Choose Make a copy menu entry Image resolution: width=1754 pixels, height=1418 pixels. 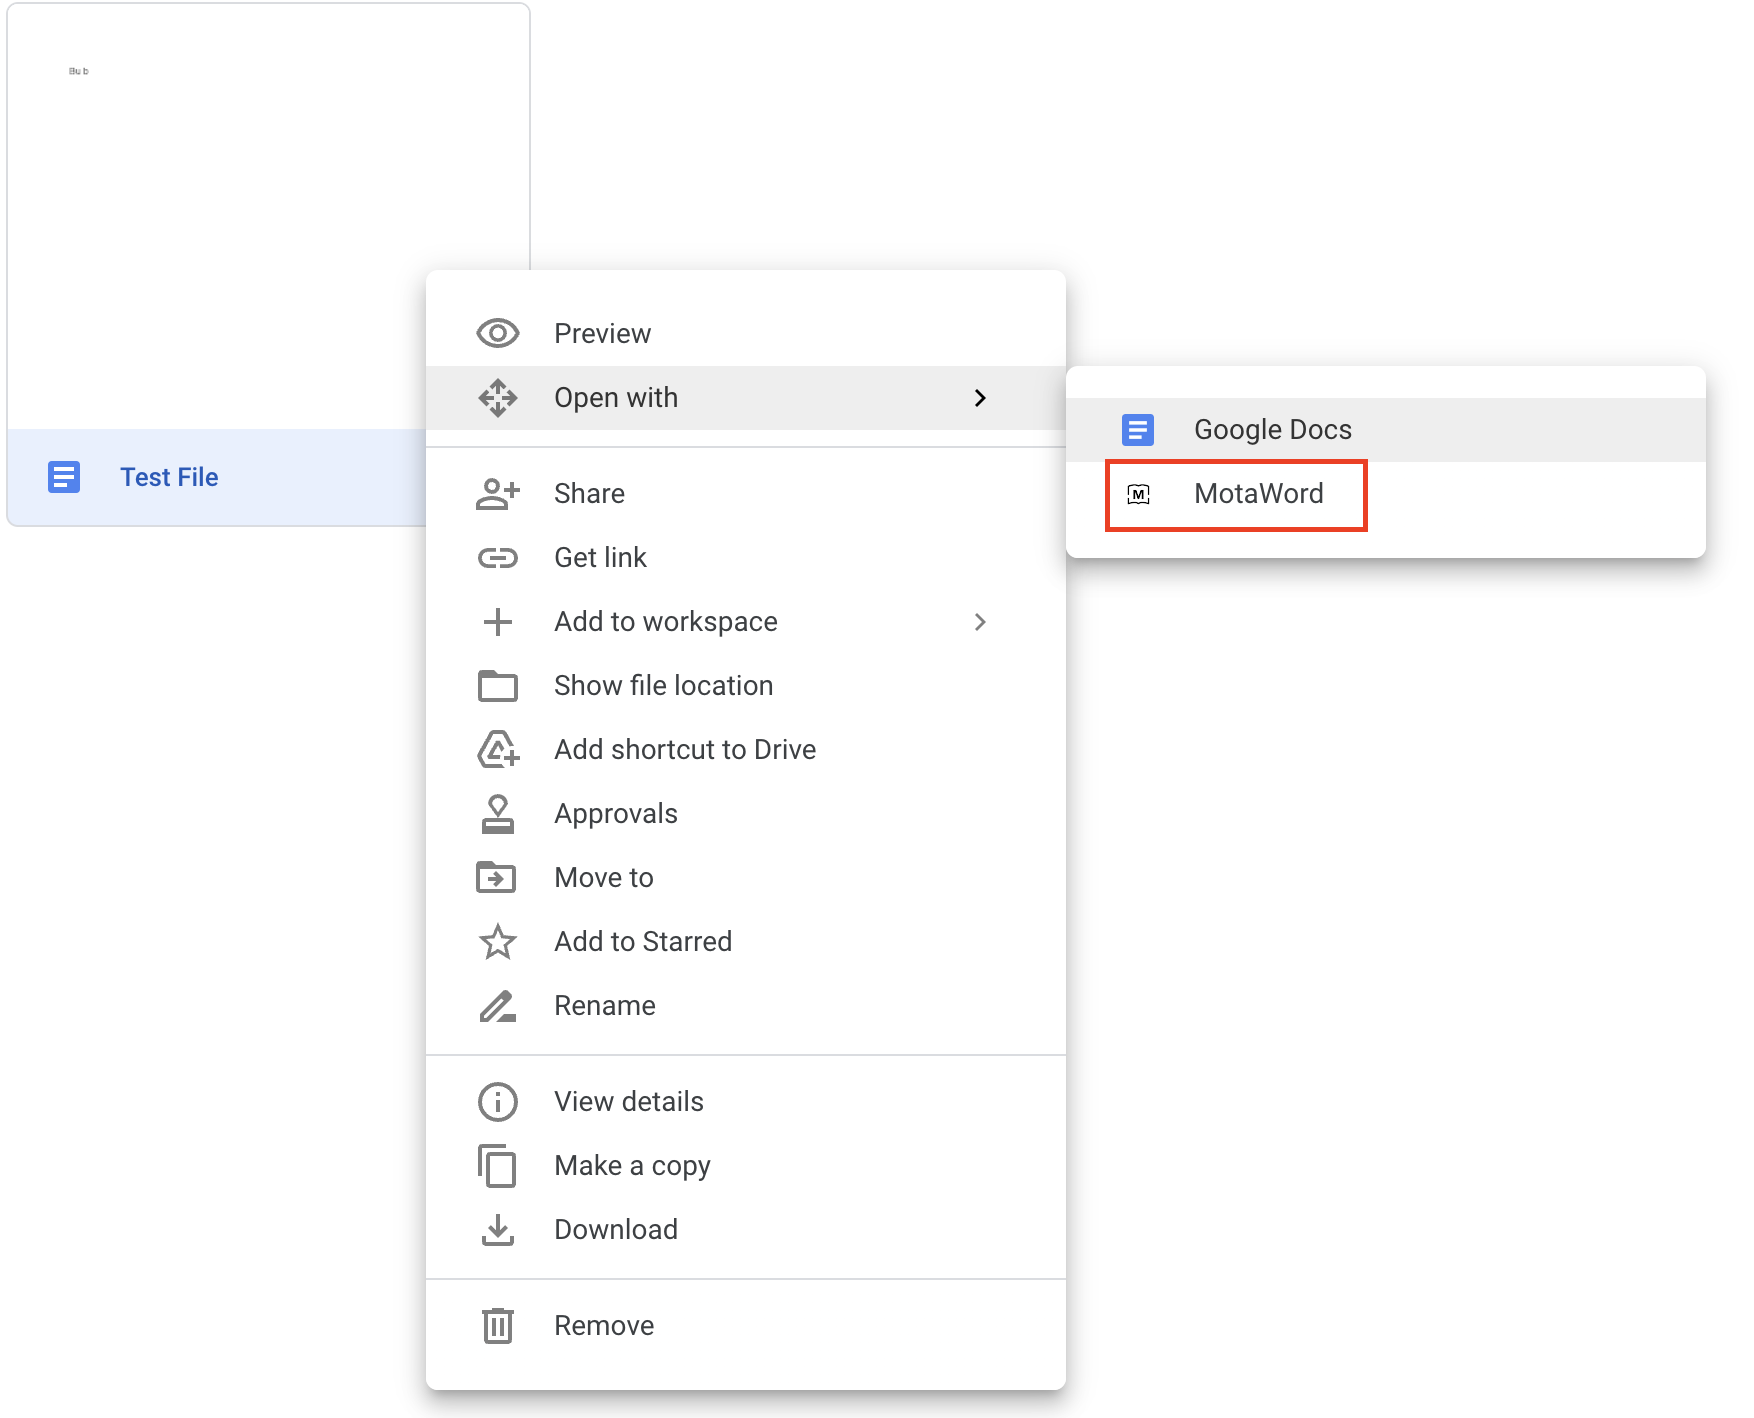pos(746,1166)
